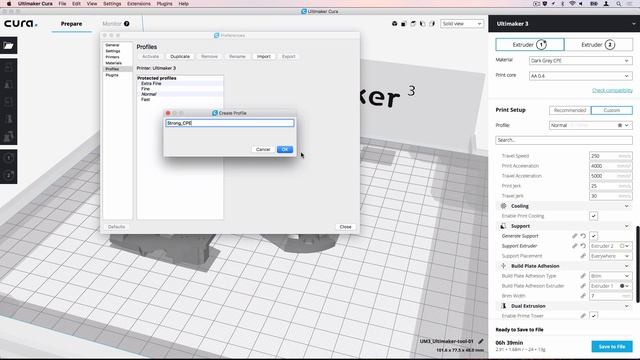The width and height of the screenshot is (640, 360).
Task: Select Materials in Preferences sidebar
Action: 113,63
